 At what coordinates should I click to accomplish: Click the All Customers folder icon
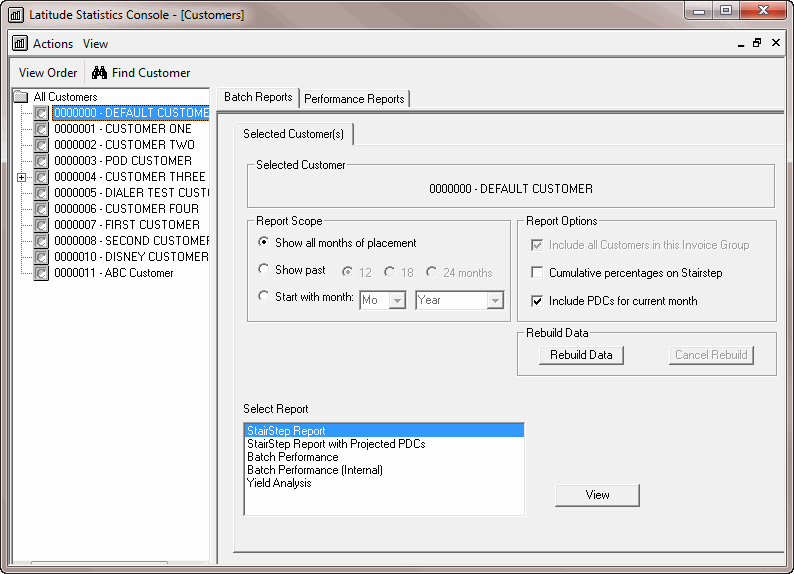20,97
